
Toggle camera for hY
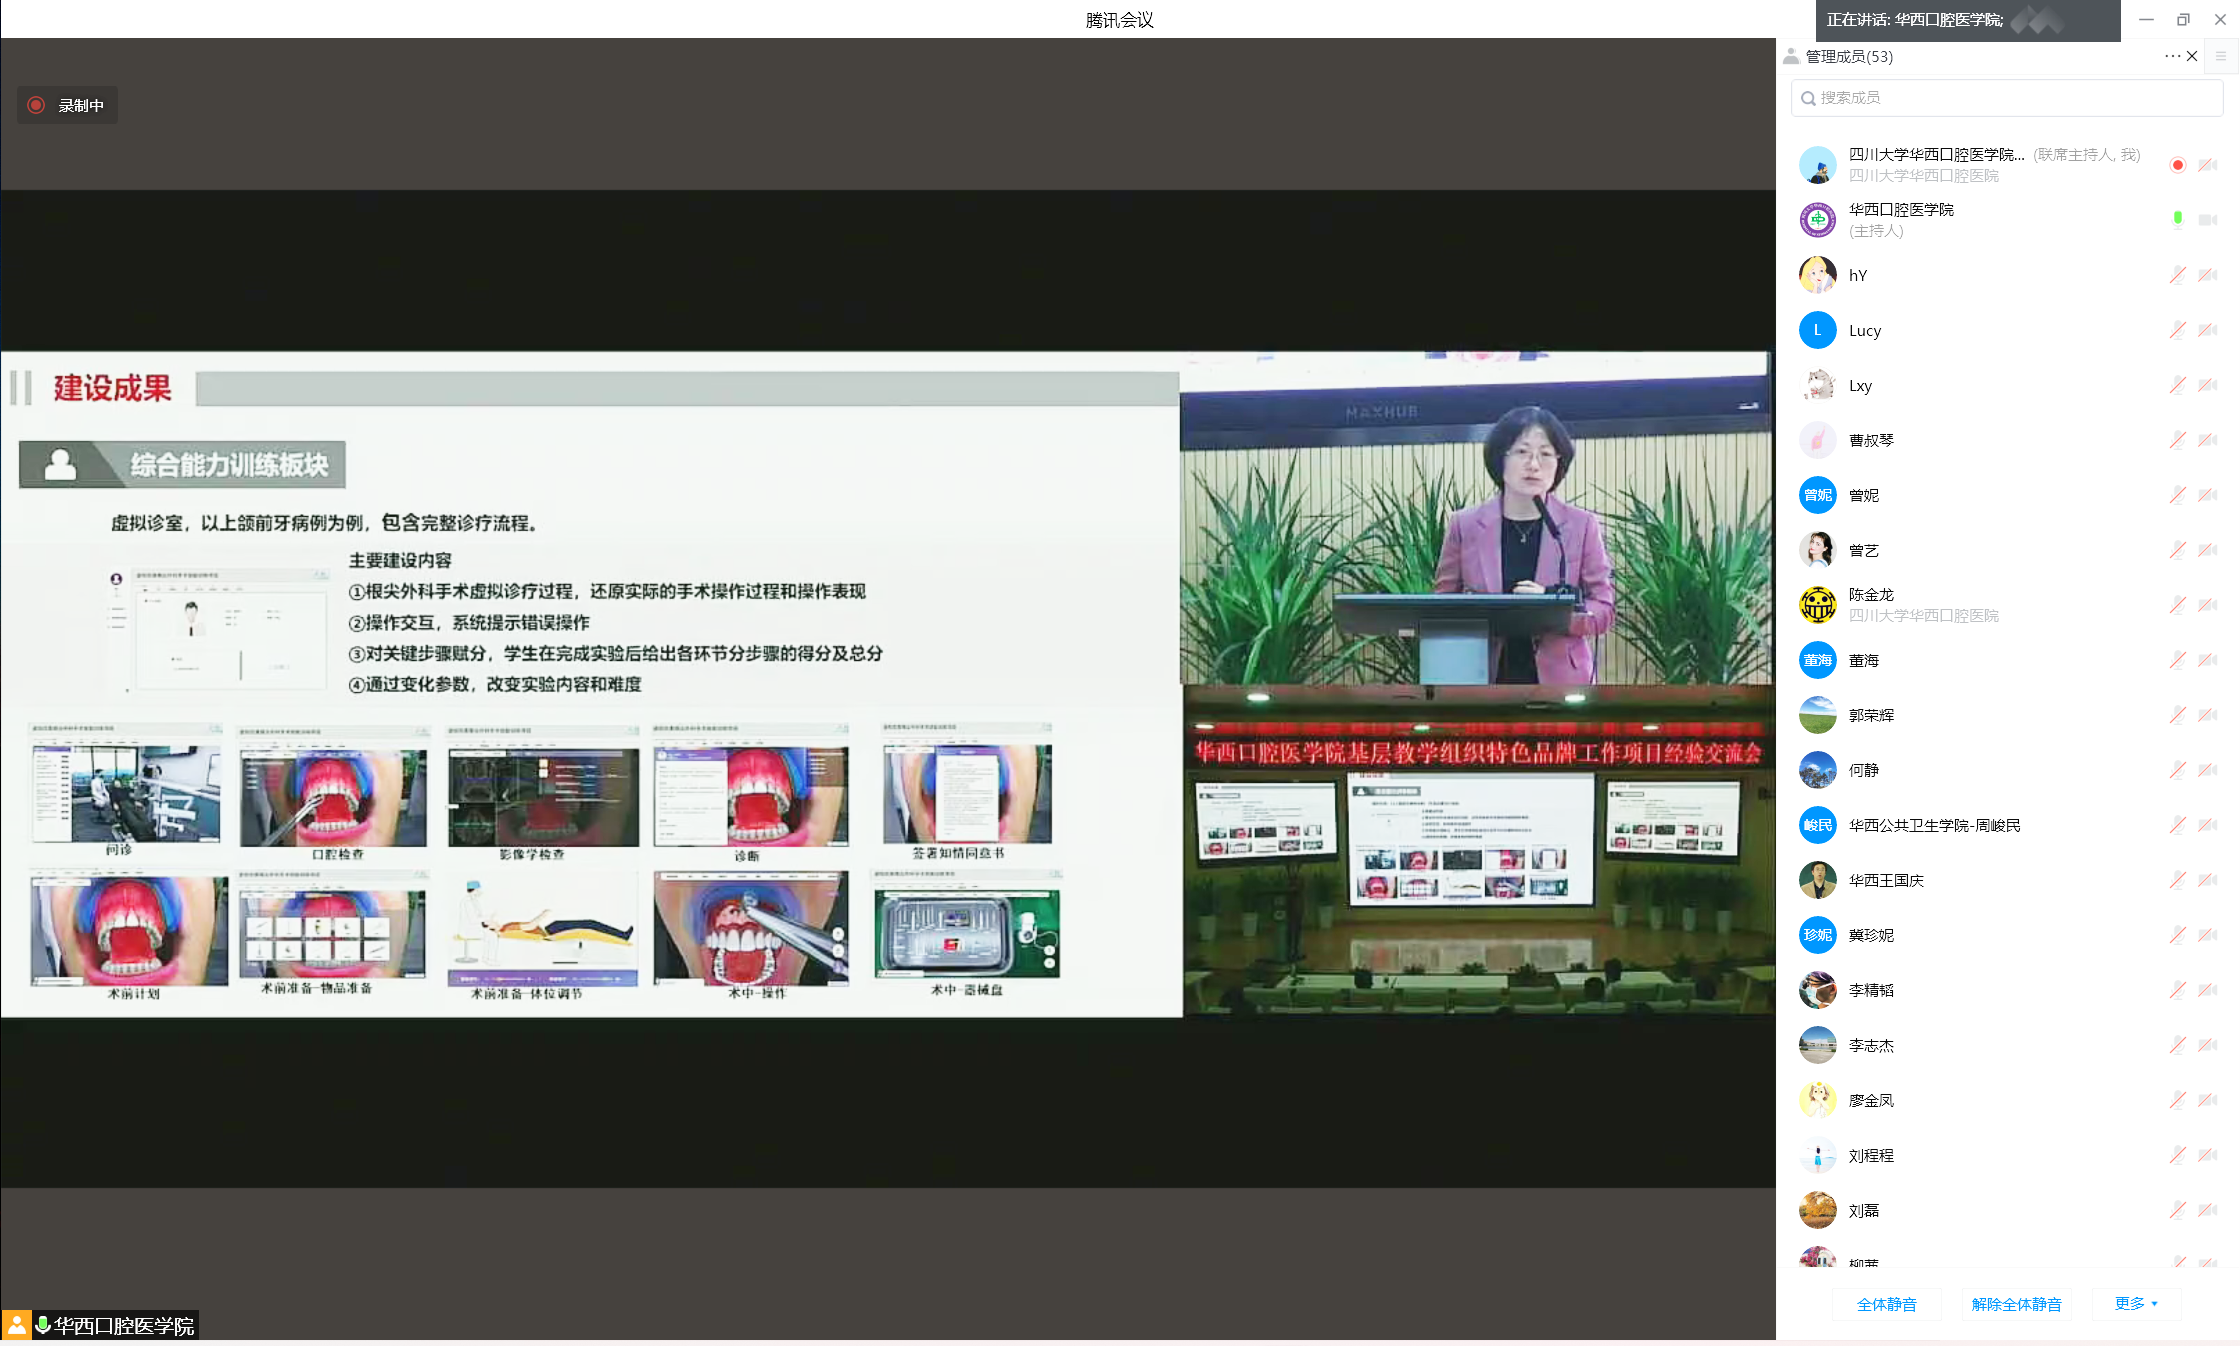click(x=2208, y=275)
